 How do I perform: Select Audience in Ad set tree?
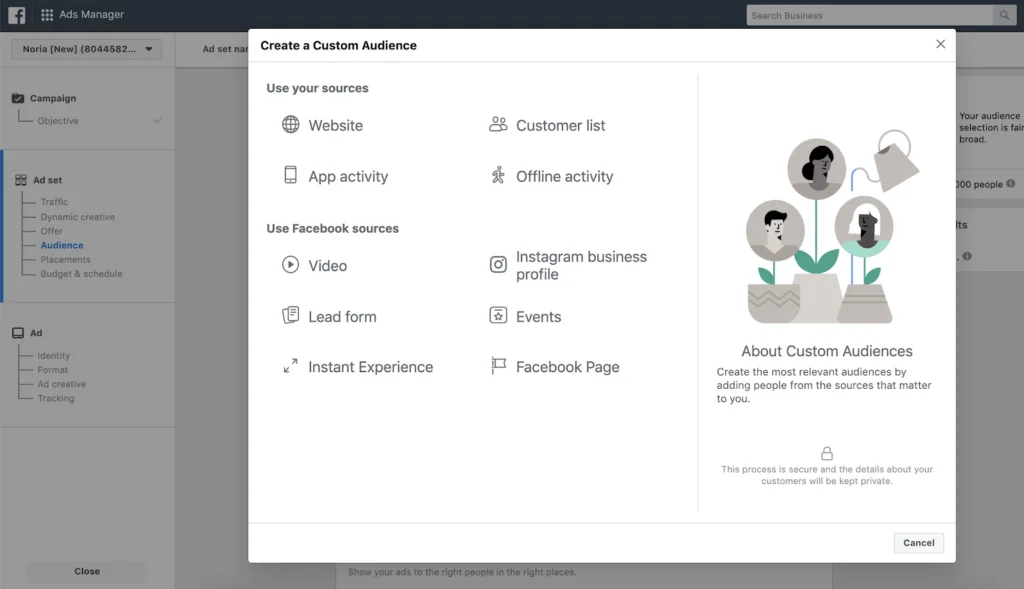point(62,245)
